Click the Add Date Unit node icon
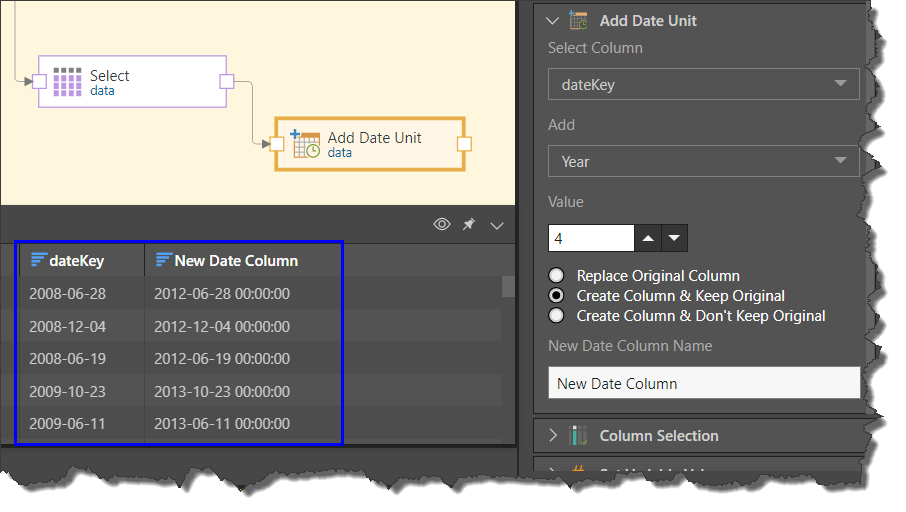The height and width of the screenshot is (512, 906). click(x=305, y=144)
